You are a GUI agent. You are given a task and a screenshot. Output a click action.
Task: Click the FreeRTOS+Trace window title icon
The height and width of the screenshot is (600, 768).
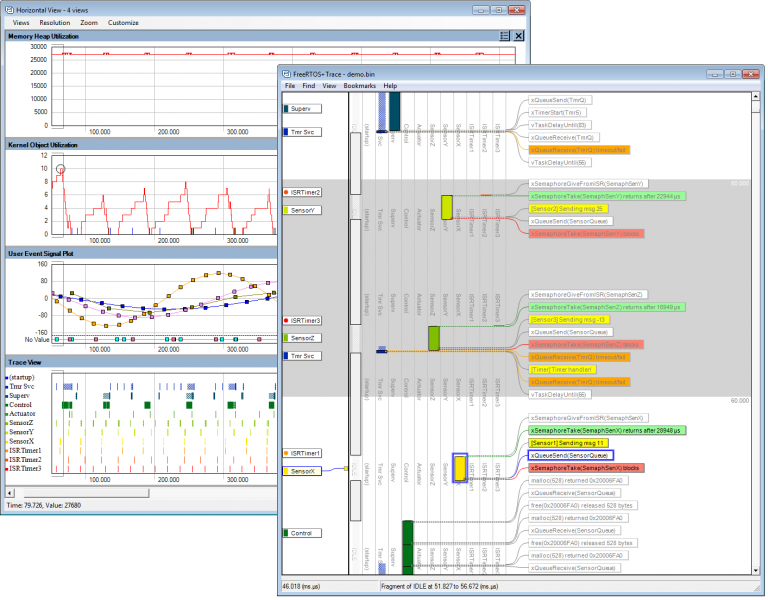click(x=287, y=74)
